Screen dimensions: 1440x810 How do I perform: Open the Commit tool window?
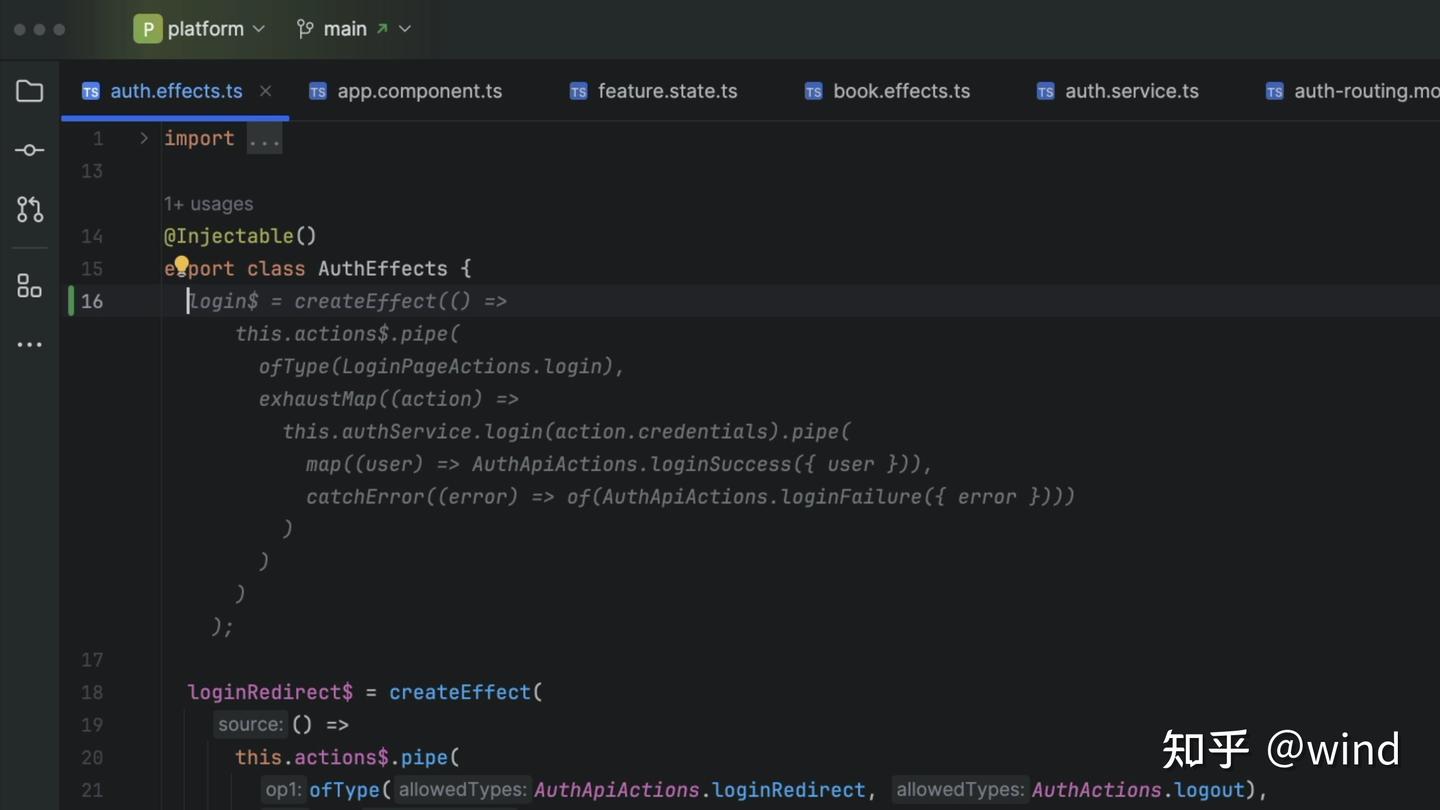pos(29,149)
